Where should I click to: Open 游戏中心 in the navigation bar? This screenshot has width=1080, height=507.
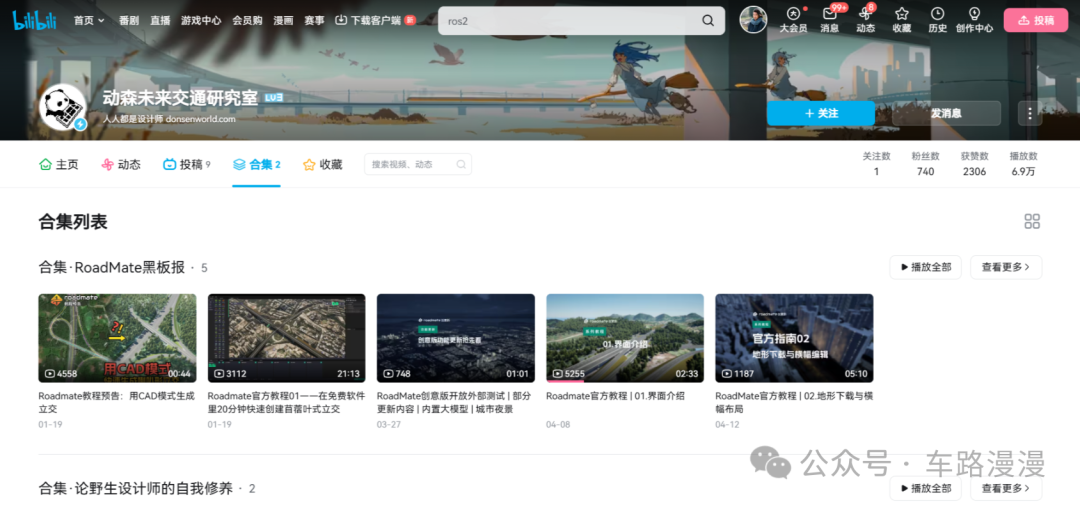(x=201, y=21)
